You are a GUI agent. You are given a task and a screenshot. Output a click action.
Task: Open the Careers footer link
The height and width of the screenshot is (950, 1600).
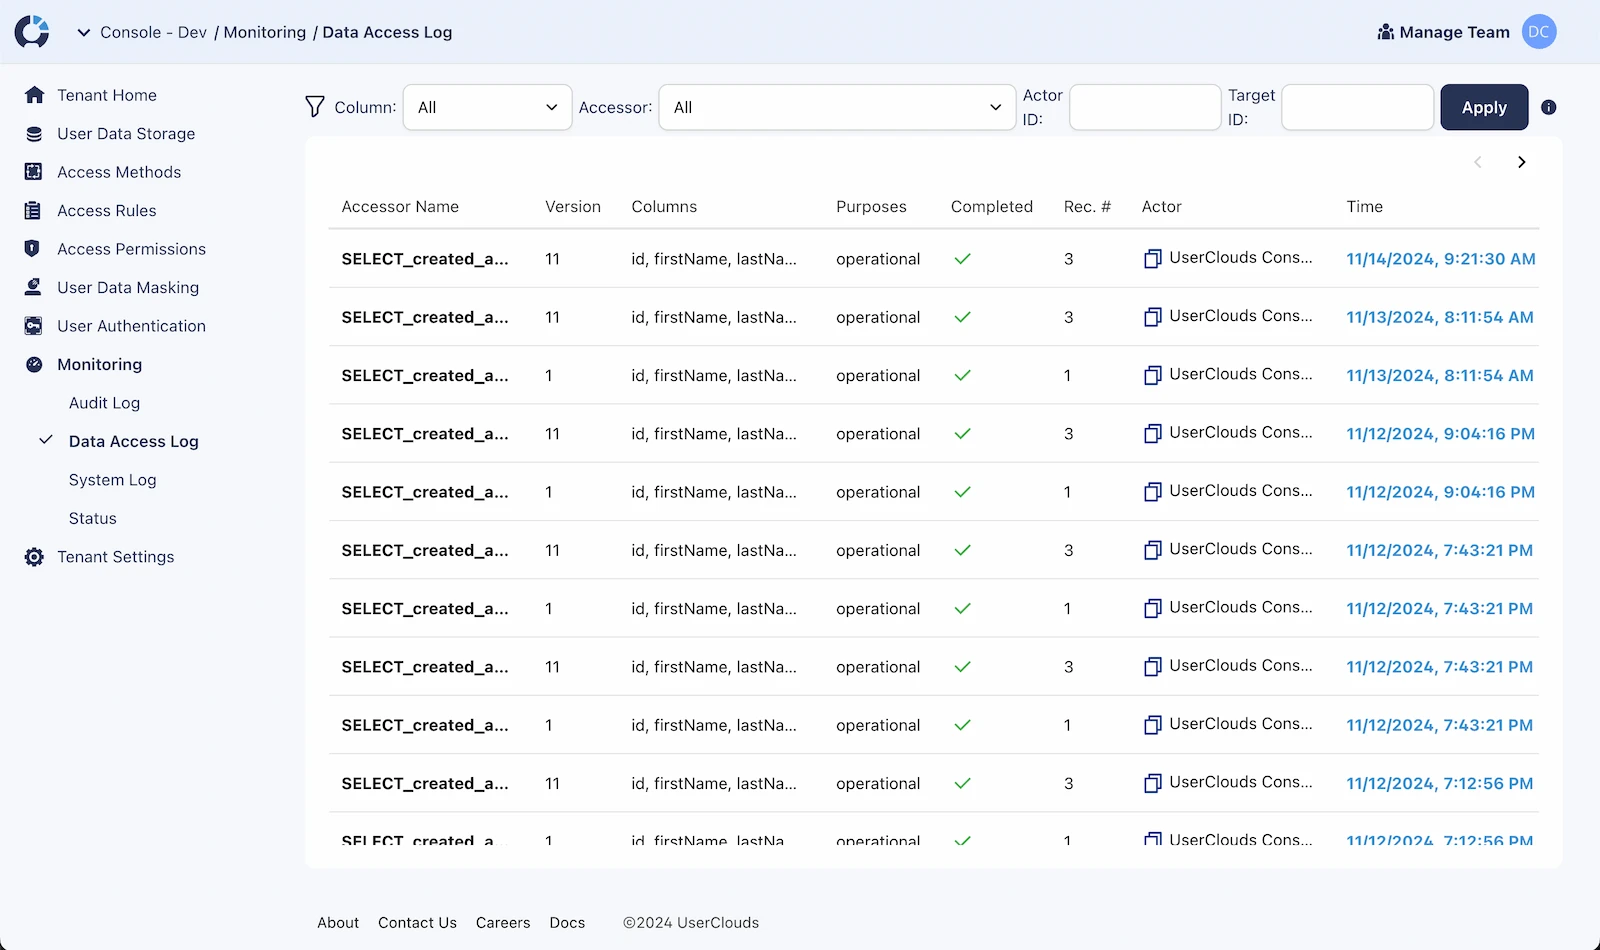click(503, 923)
